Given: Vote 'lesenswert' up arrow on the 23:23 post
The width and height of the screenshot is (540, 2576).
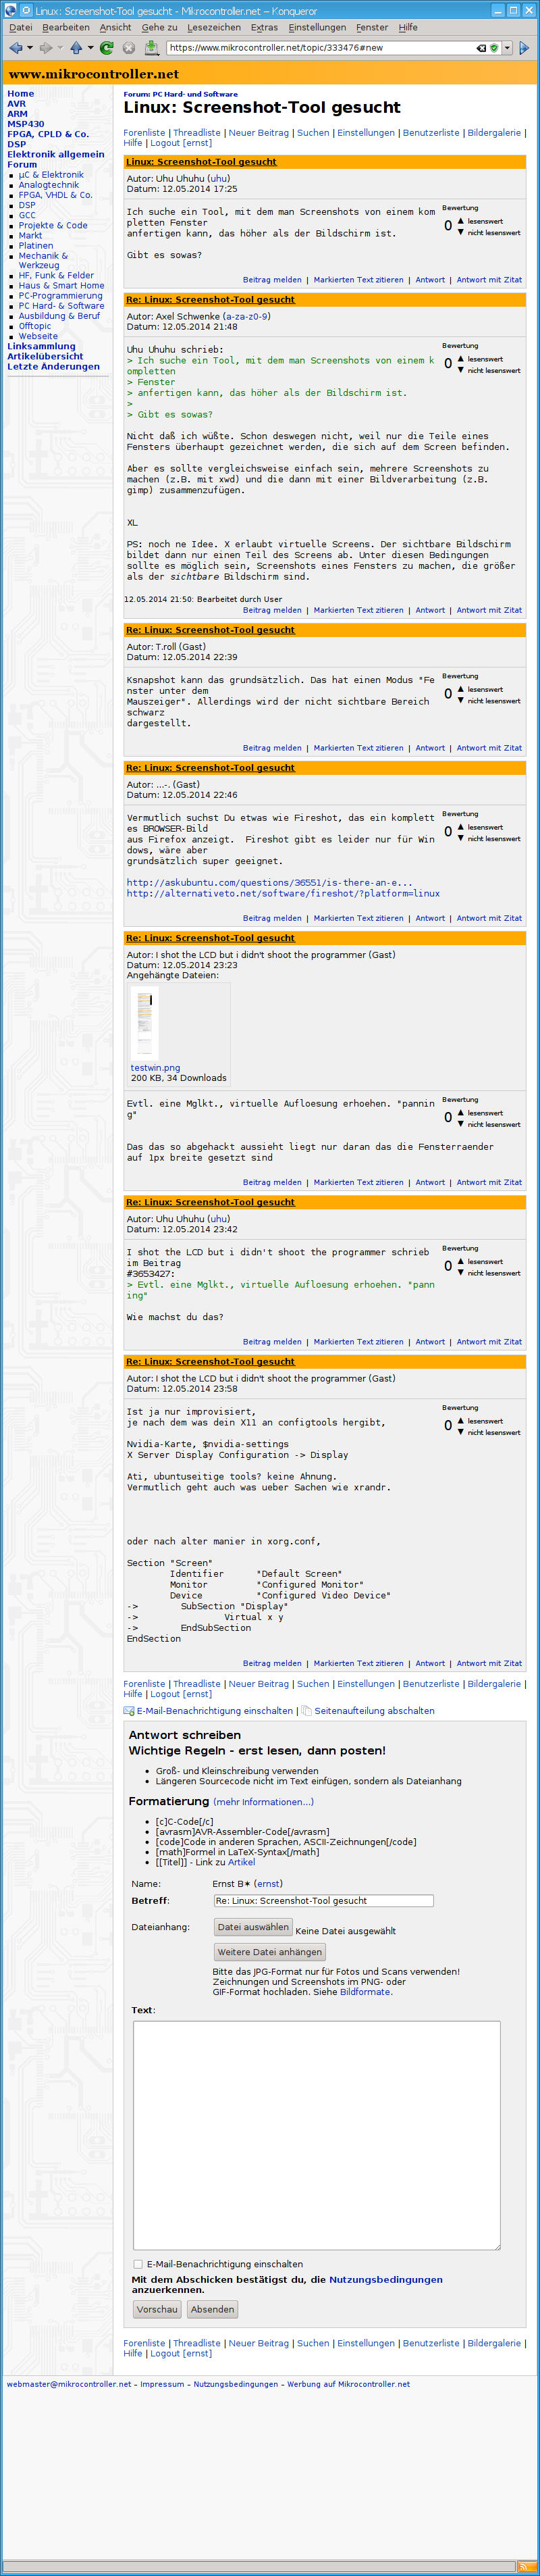Looking at the screenshot, I should point(461,1113).
